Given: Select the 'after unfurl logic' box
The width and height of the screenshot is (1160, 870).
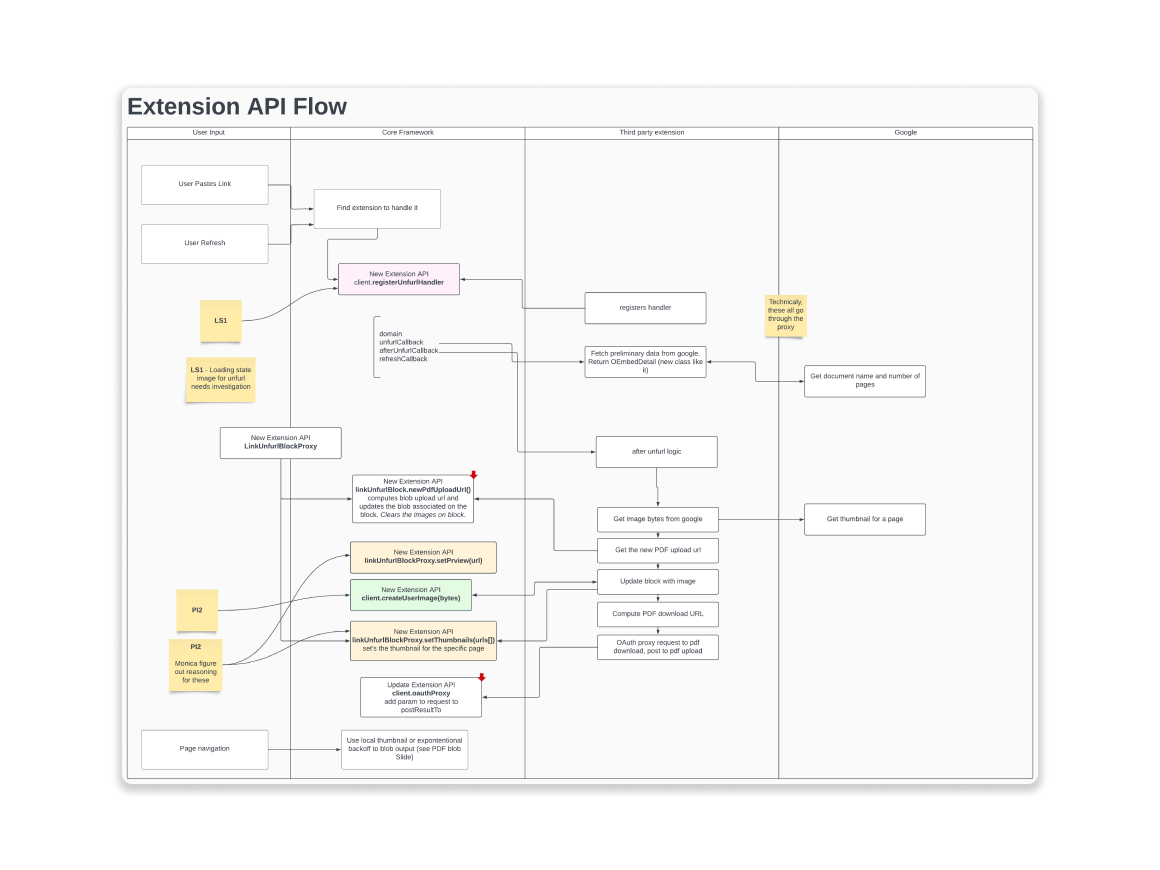Looking at the screenshot, I should pos(656,452).
